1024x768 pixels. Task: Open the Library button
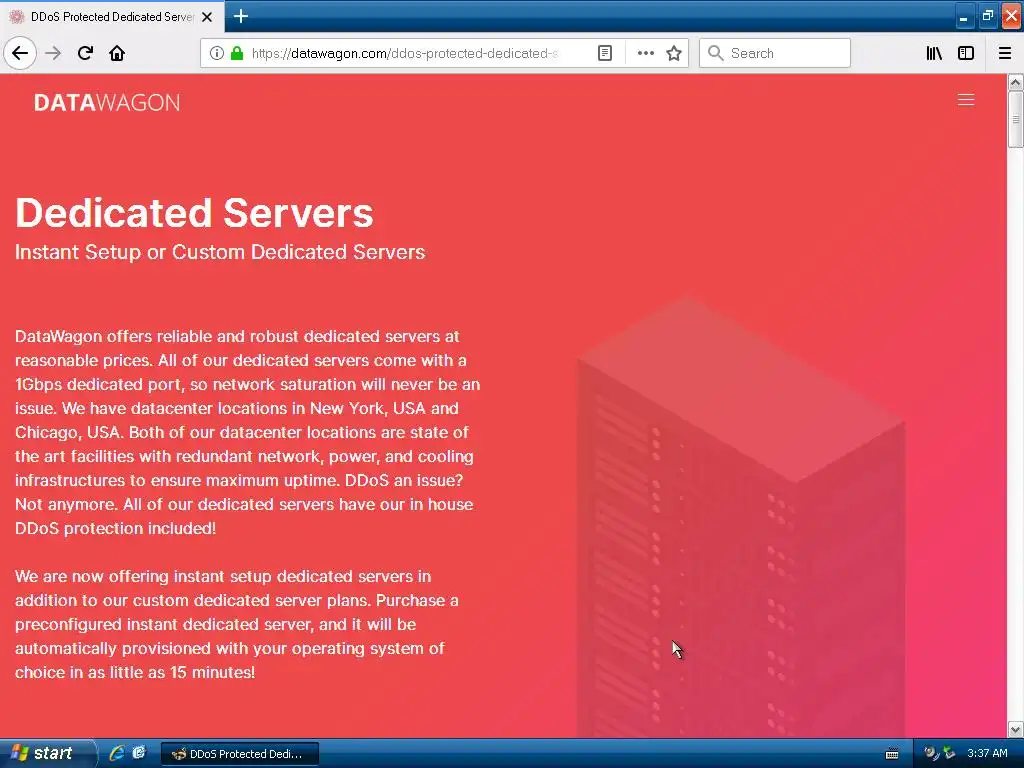click(x=934, y=53)
